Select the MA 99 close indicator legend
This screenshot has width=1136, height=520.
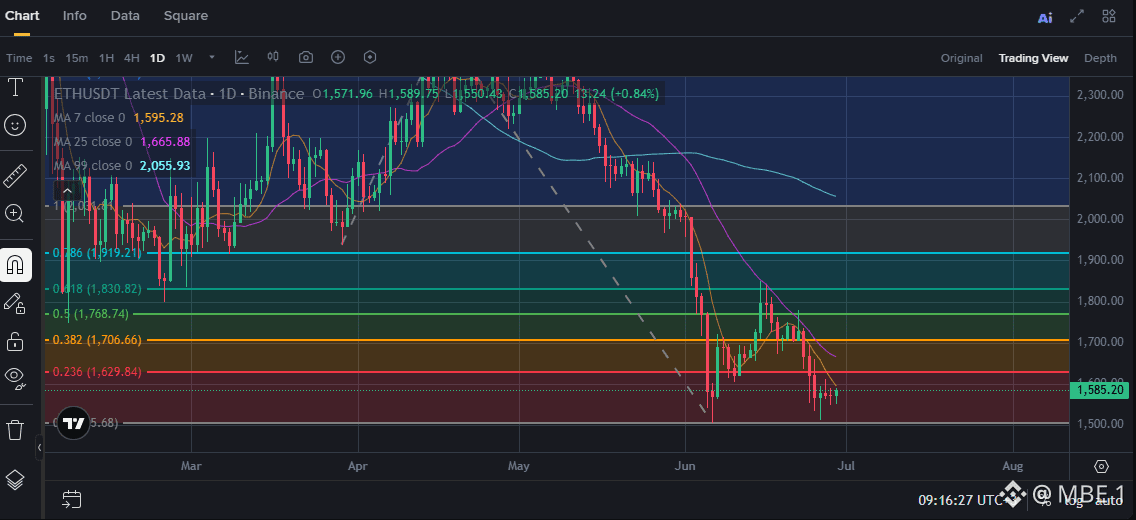tap(122, 166)
